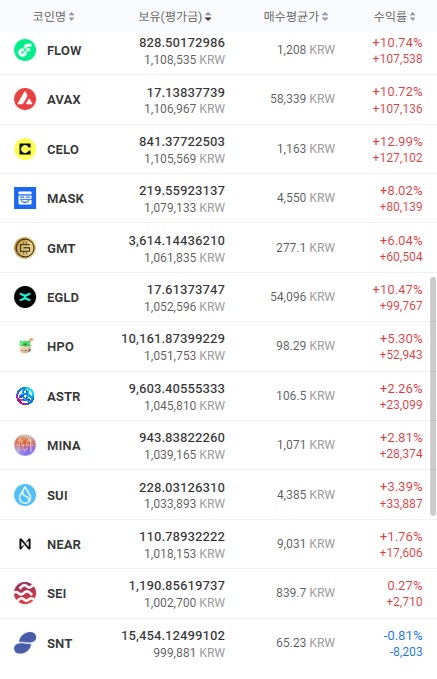Click the blue MASK coin icon
437x679 pixels.
point(25,198)
